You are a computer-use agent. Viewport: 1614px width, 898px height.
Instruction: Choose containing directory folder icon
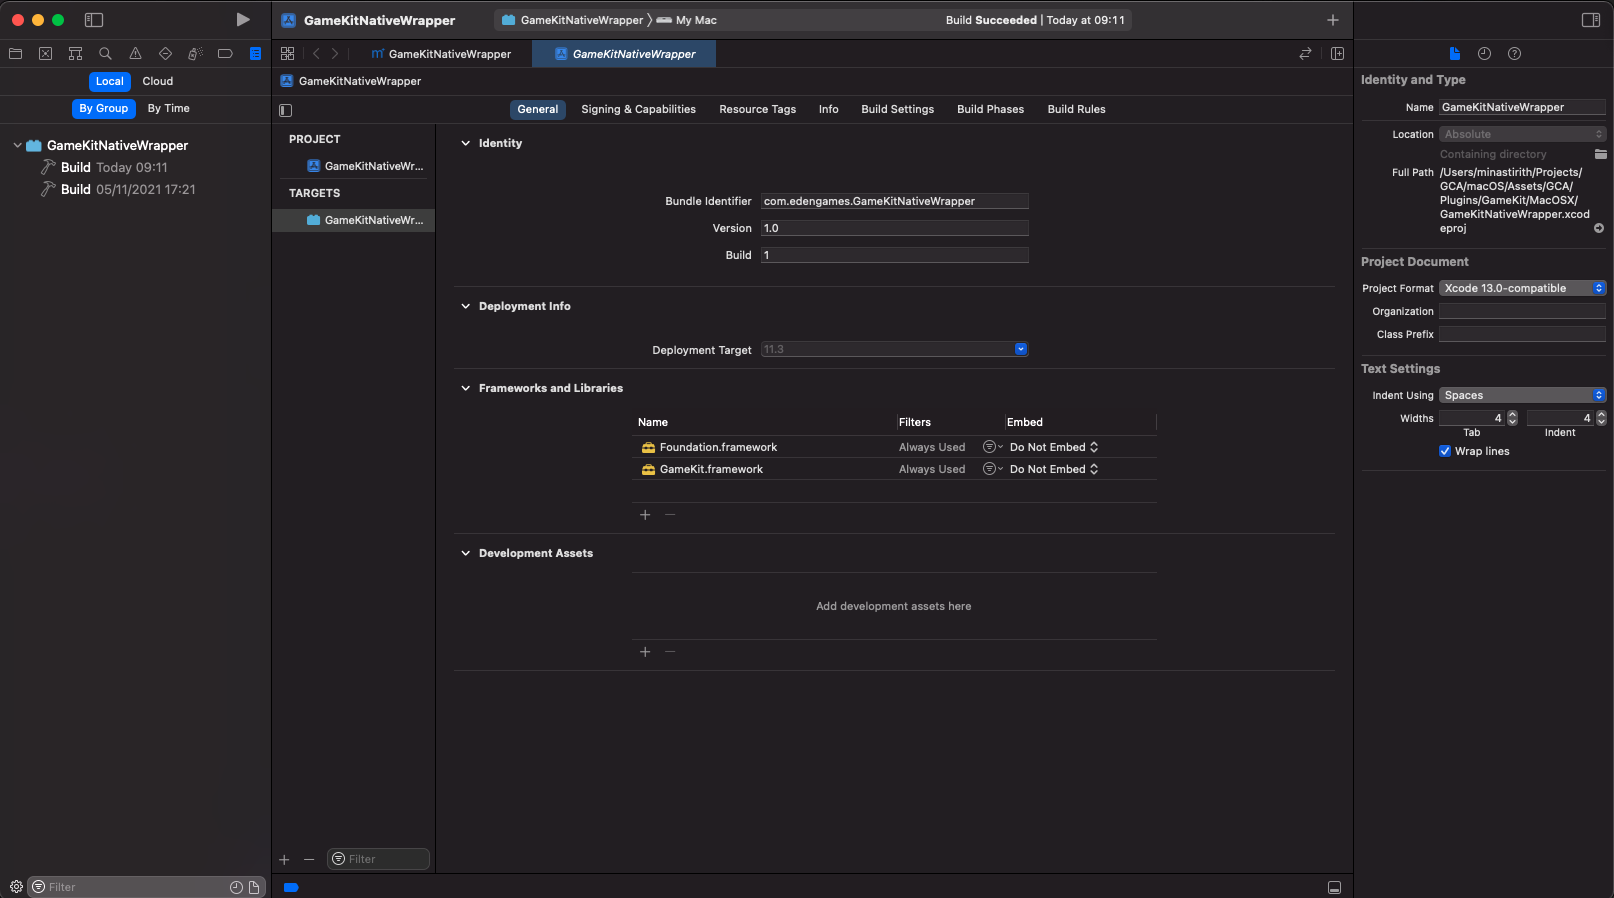pos(1600,154)
